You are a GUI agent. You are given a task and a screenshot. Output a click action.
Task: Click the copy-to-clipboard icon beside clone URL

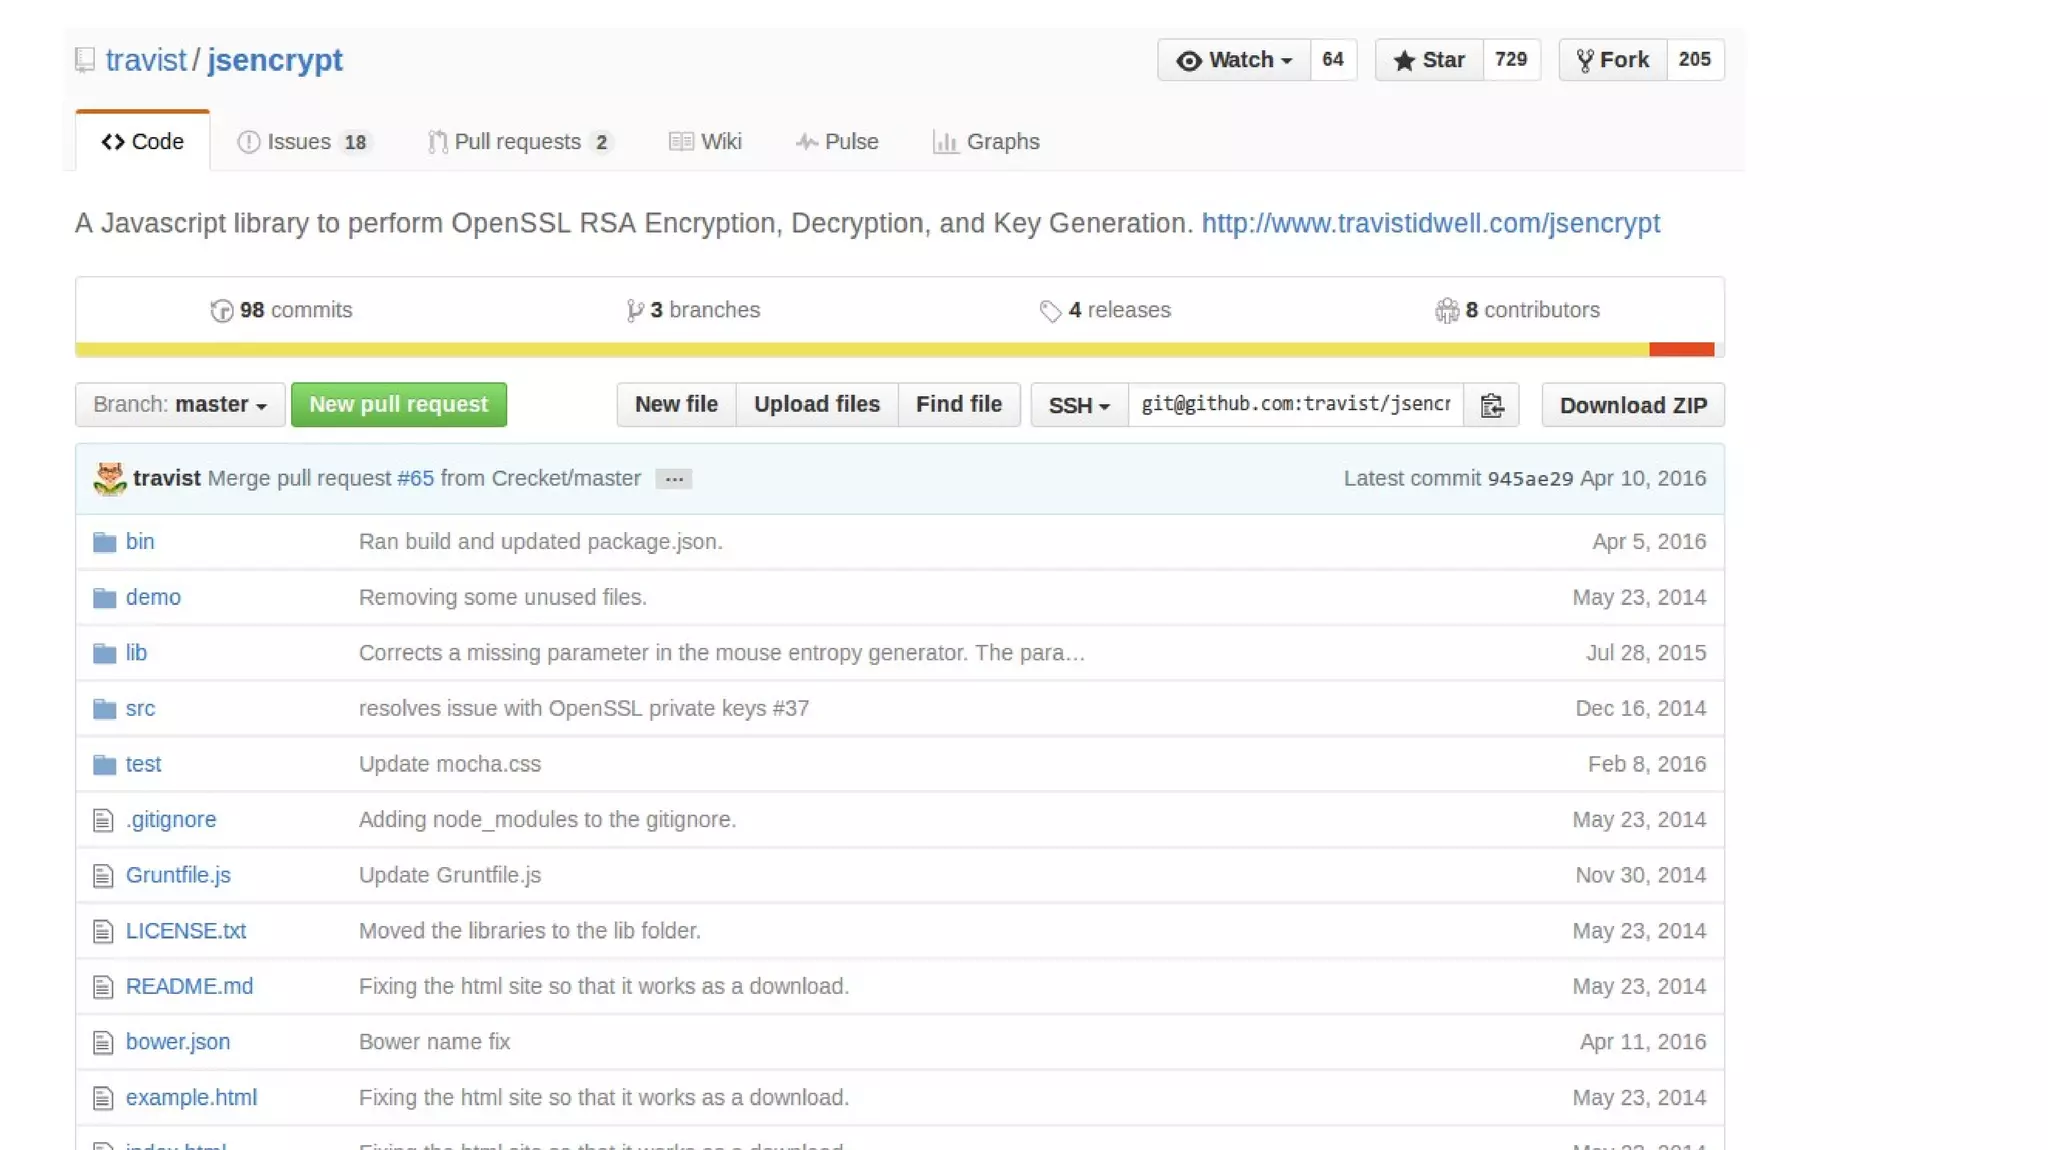pyautogui.click(x=1491, y=405)
